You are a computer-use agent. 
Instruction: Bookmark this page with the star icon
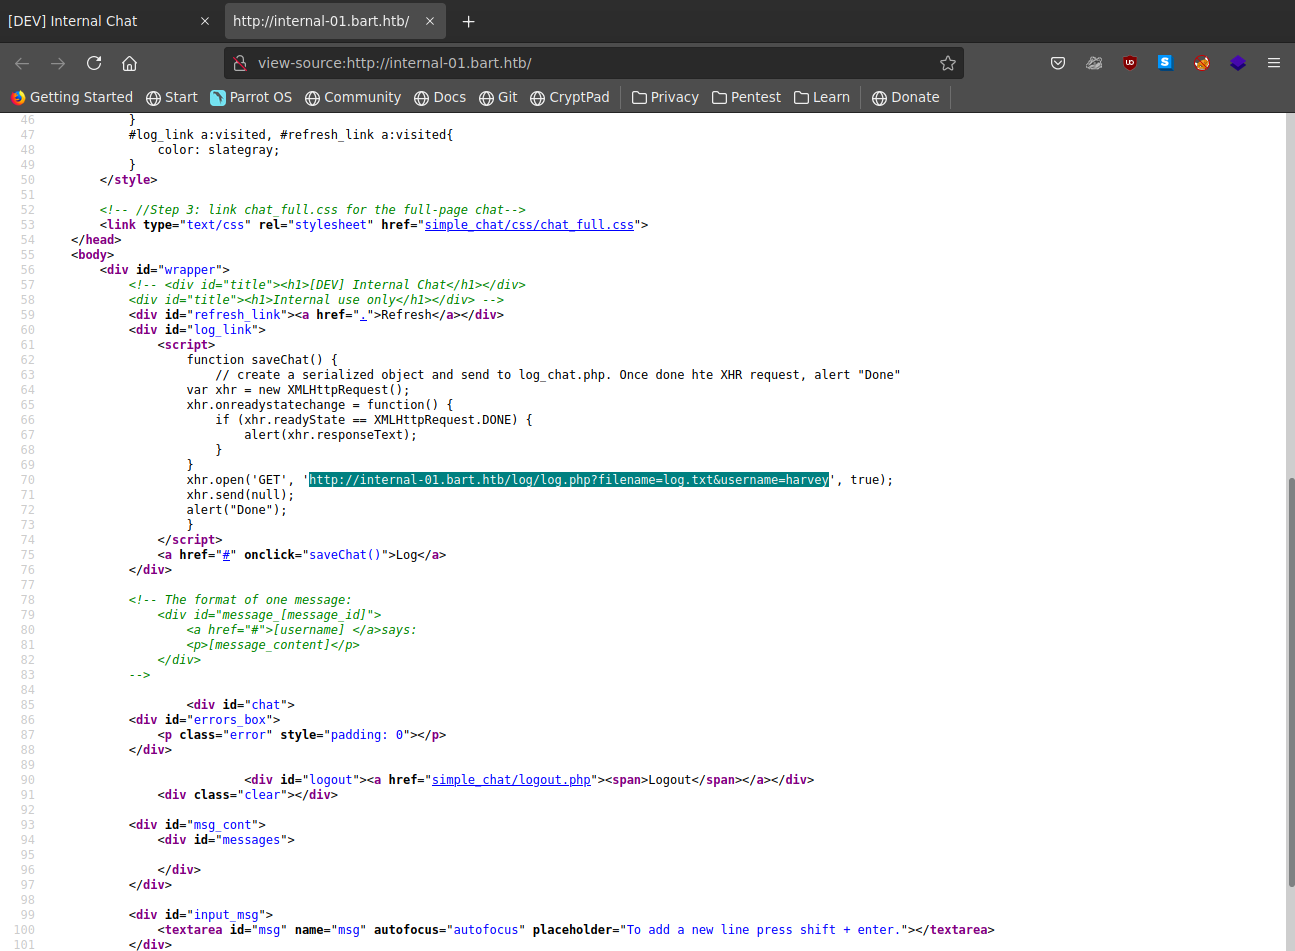[x=948, y=63]
